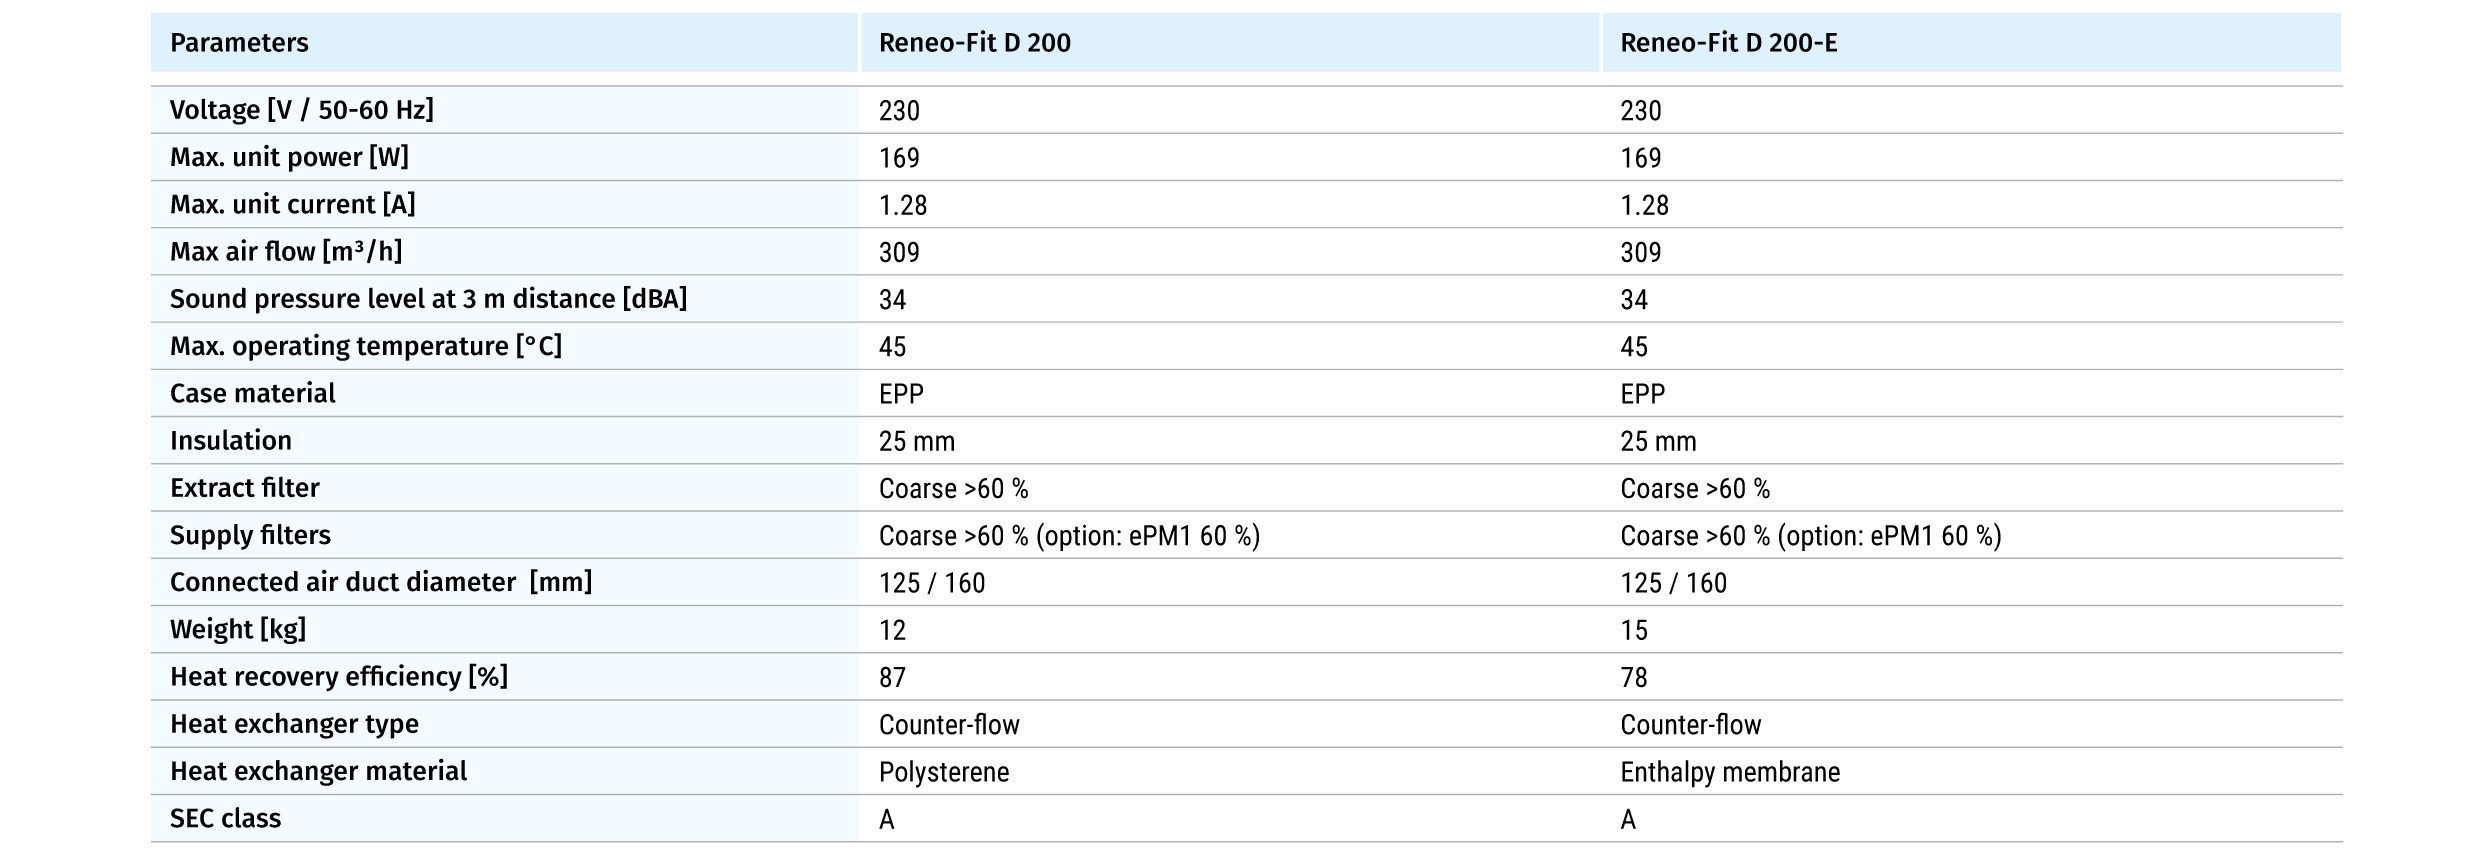
Task: Select the Case material row label
Action: coord(252,393)
